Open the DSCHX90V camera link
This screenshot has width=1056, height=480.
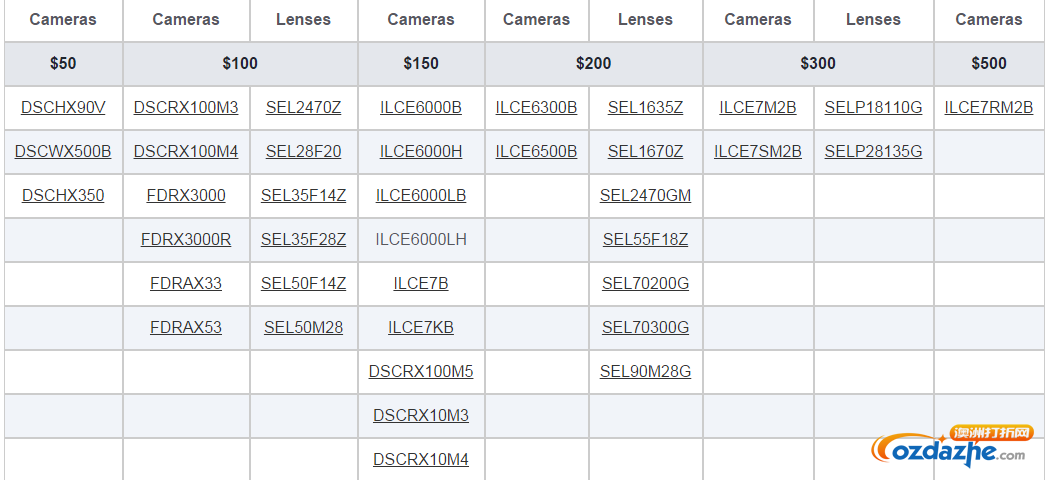pyautogui.click(x=63, y=108)
